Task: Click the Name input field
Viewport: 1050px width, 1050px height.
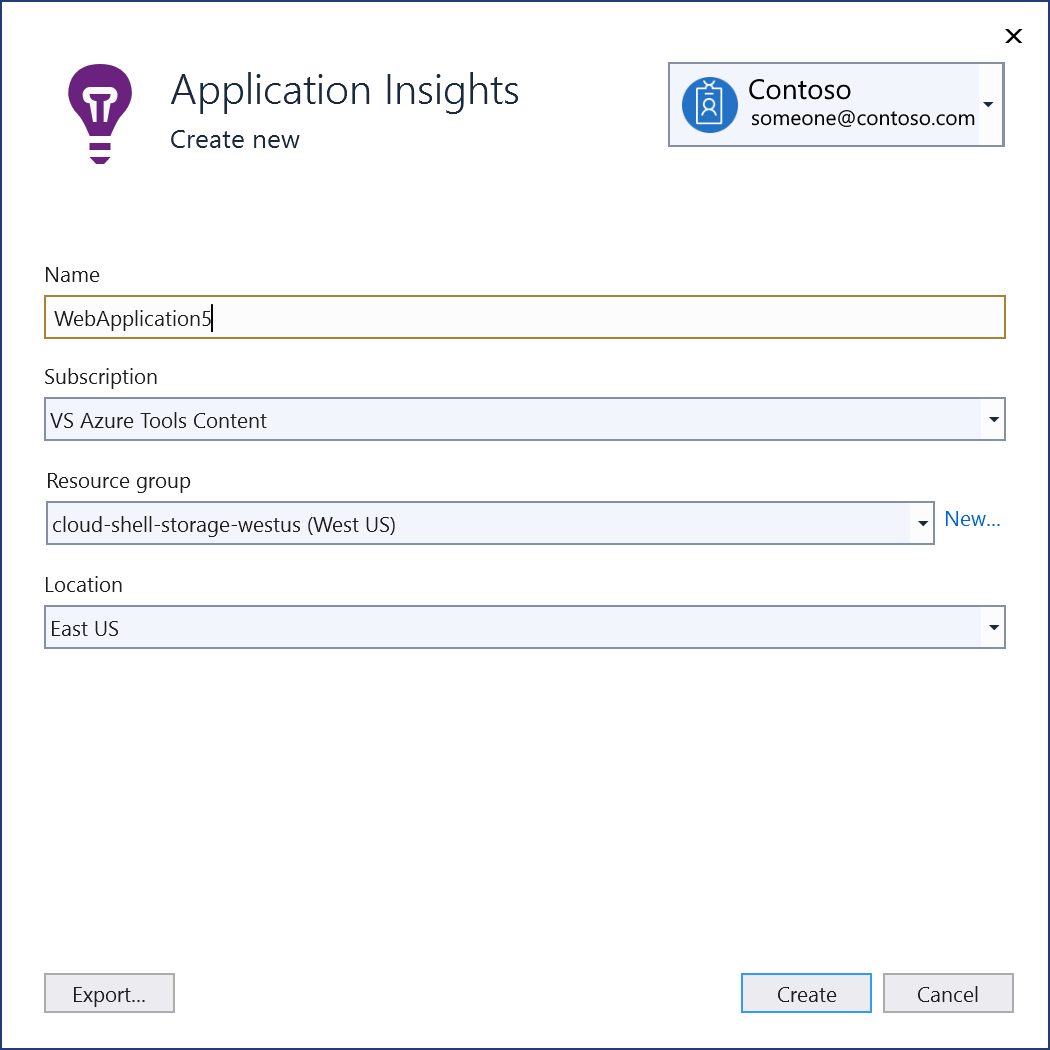Action: tap(525, 317)
